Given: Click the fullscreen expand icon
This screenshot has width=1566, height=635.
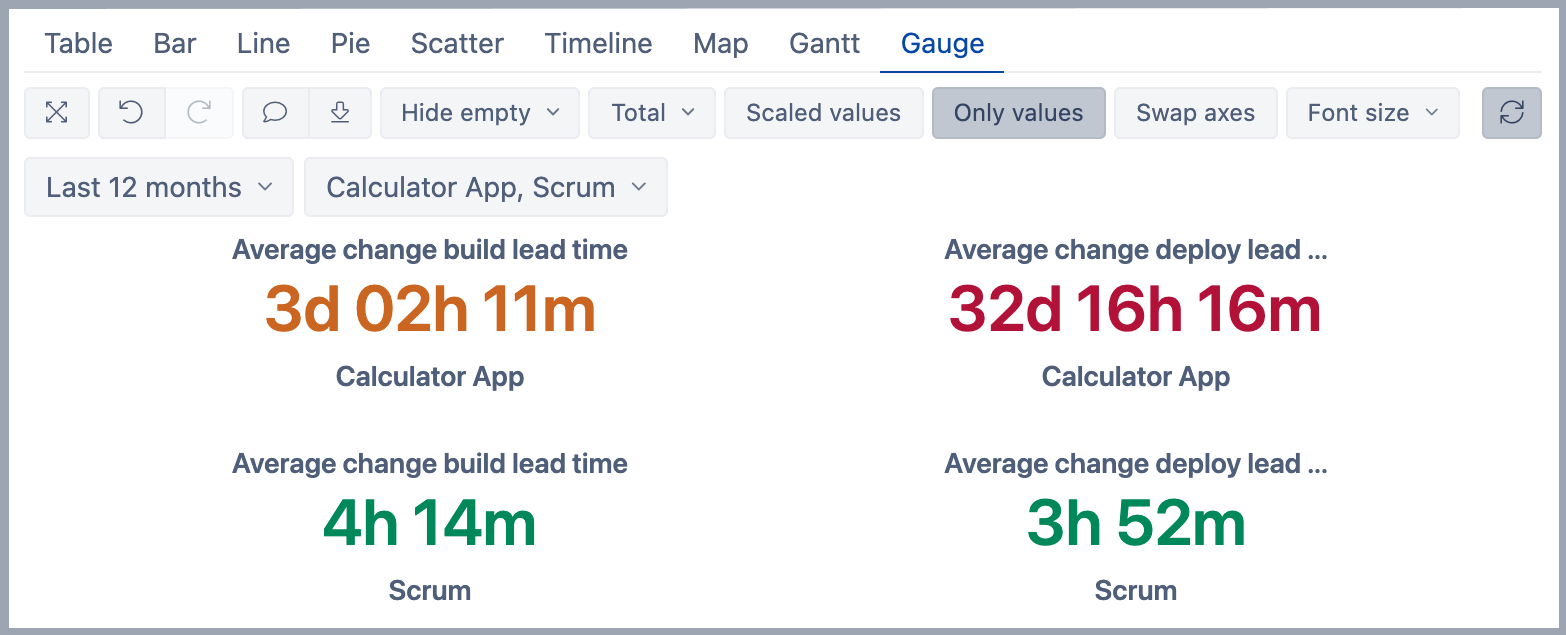Looking at the screenshot, I should click(x=57, y=113).
